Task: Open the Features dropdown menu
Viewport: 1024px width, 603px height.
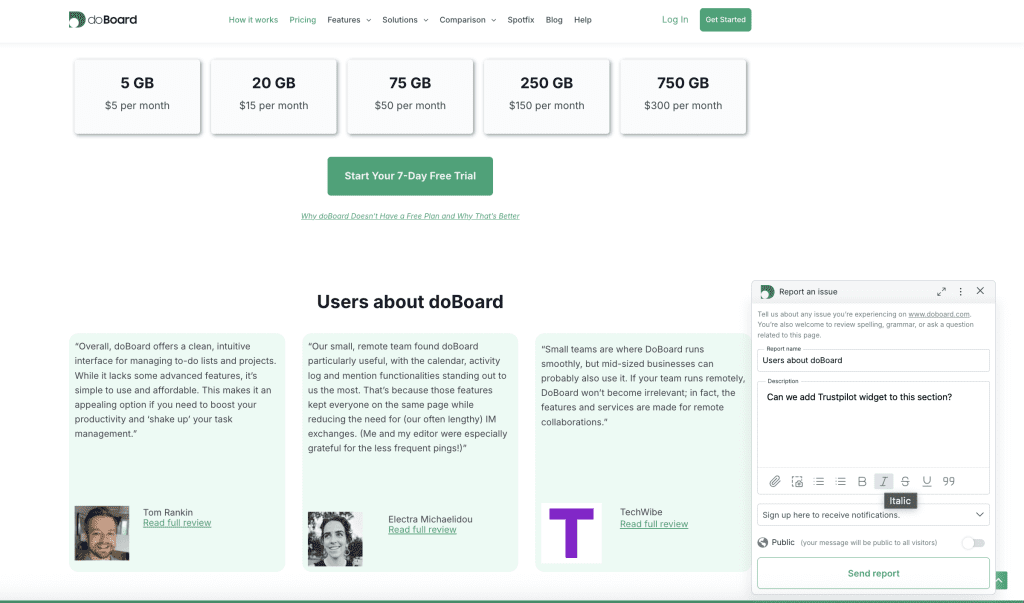Action: pos(349,20)
